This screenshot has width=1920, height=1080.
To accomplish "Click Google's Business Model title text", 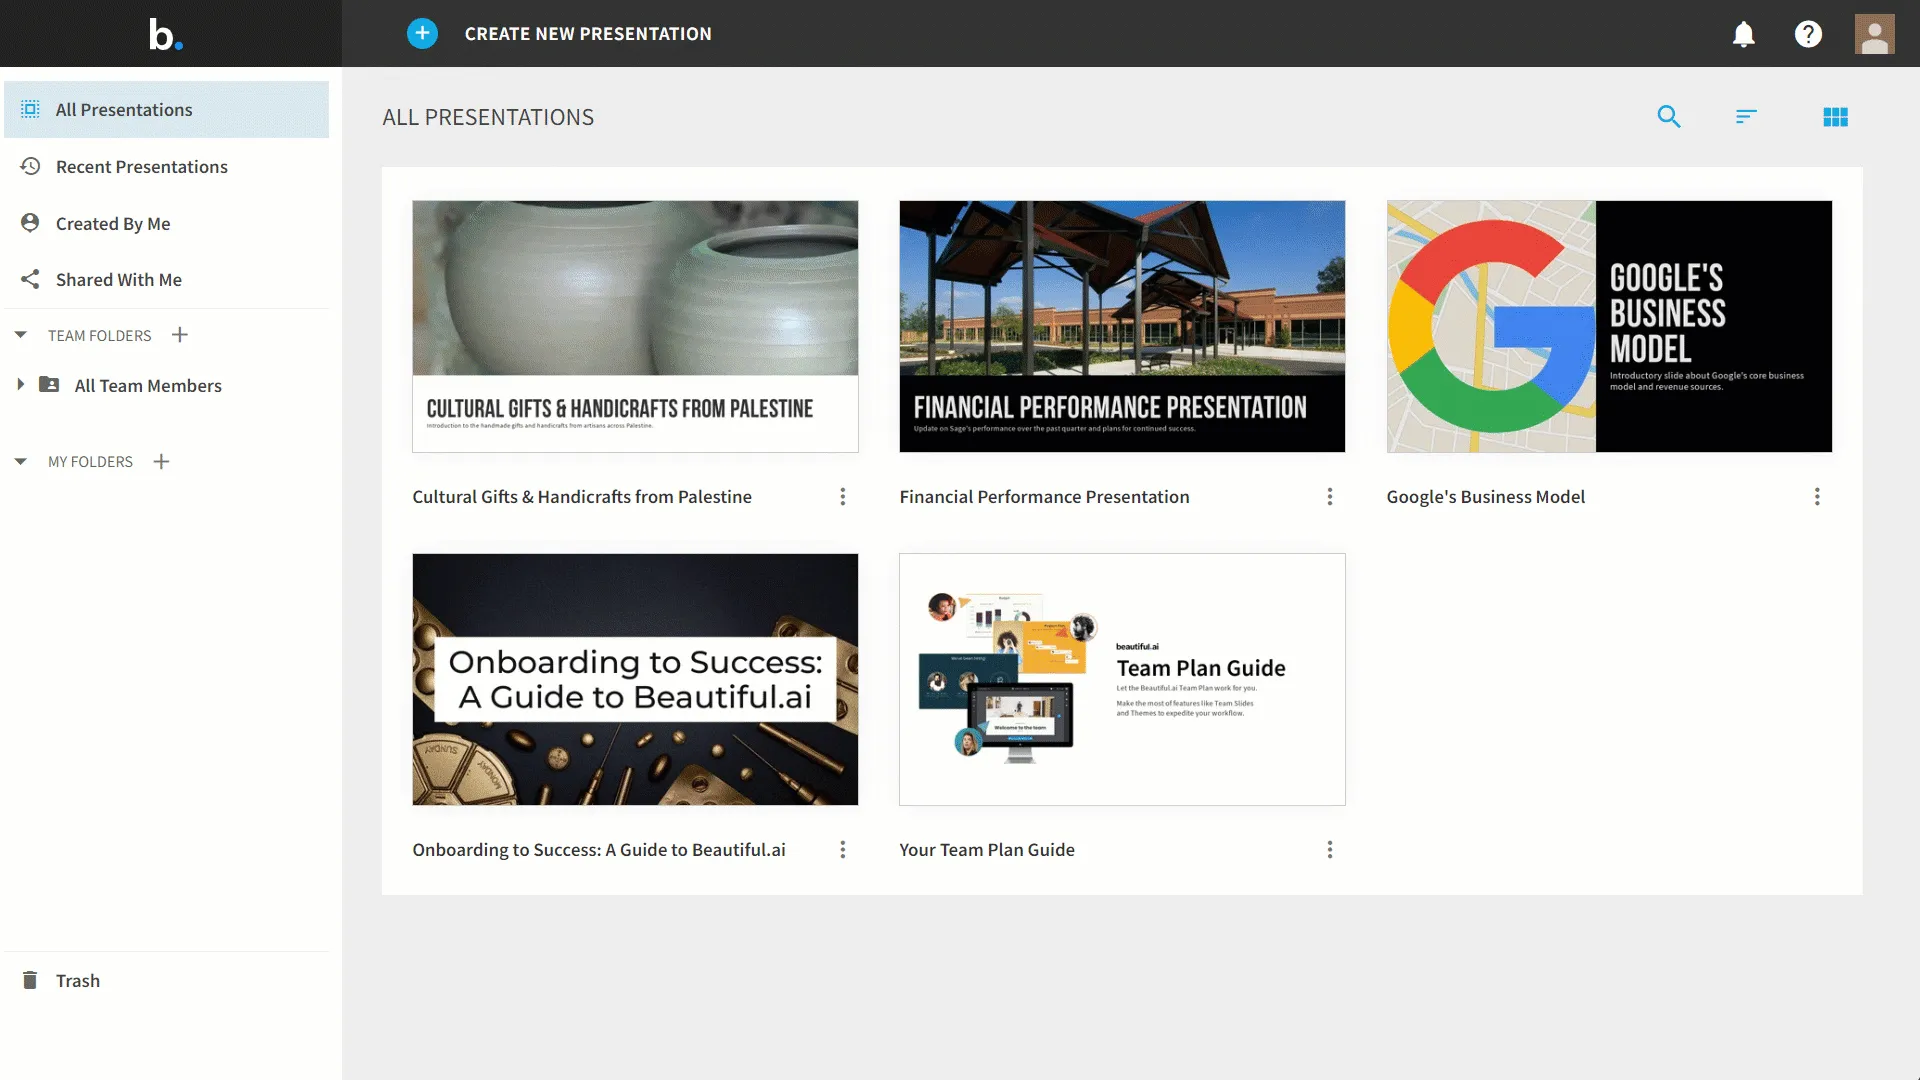I will pyautogui.click(x=1485, y=497).
